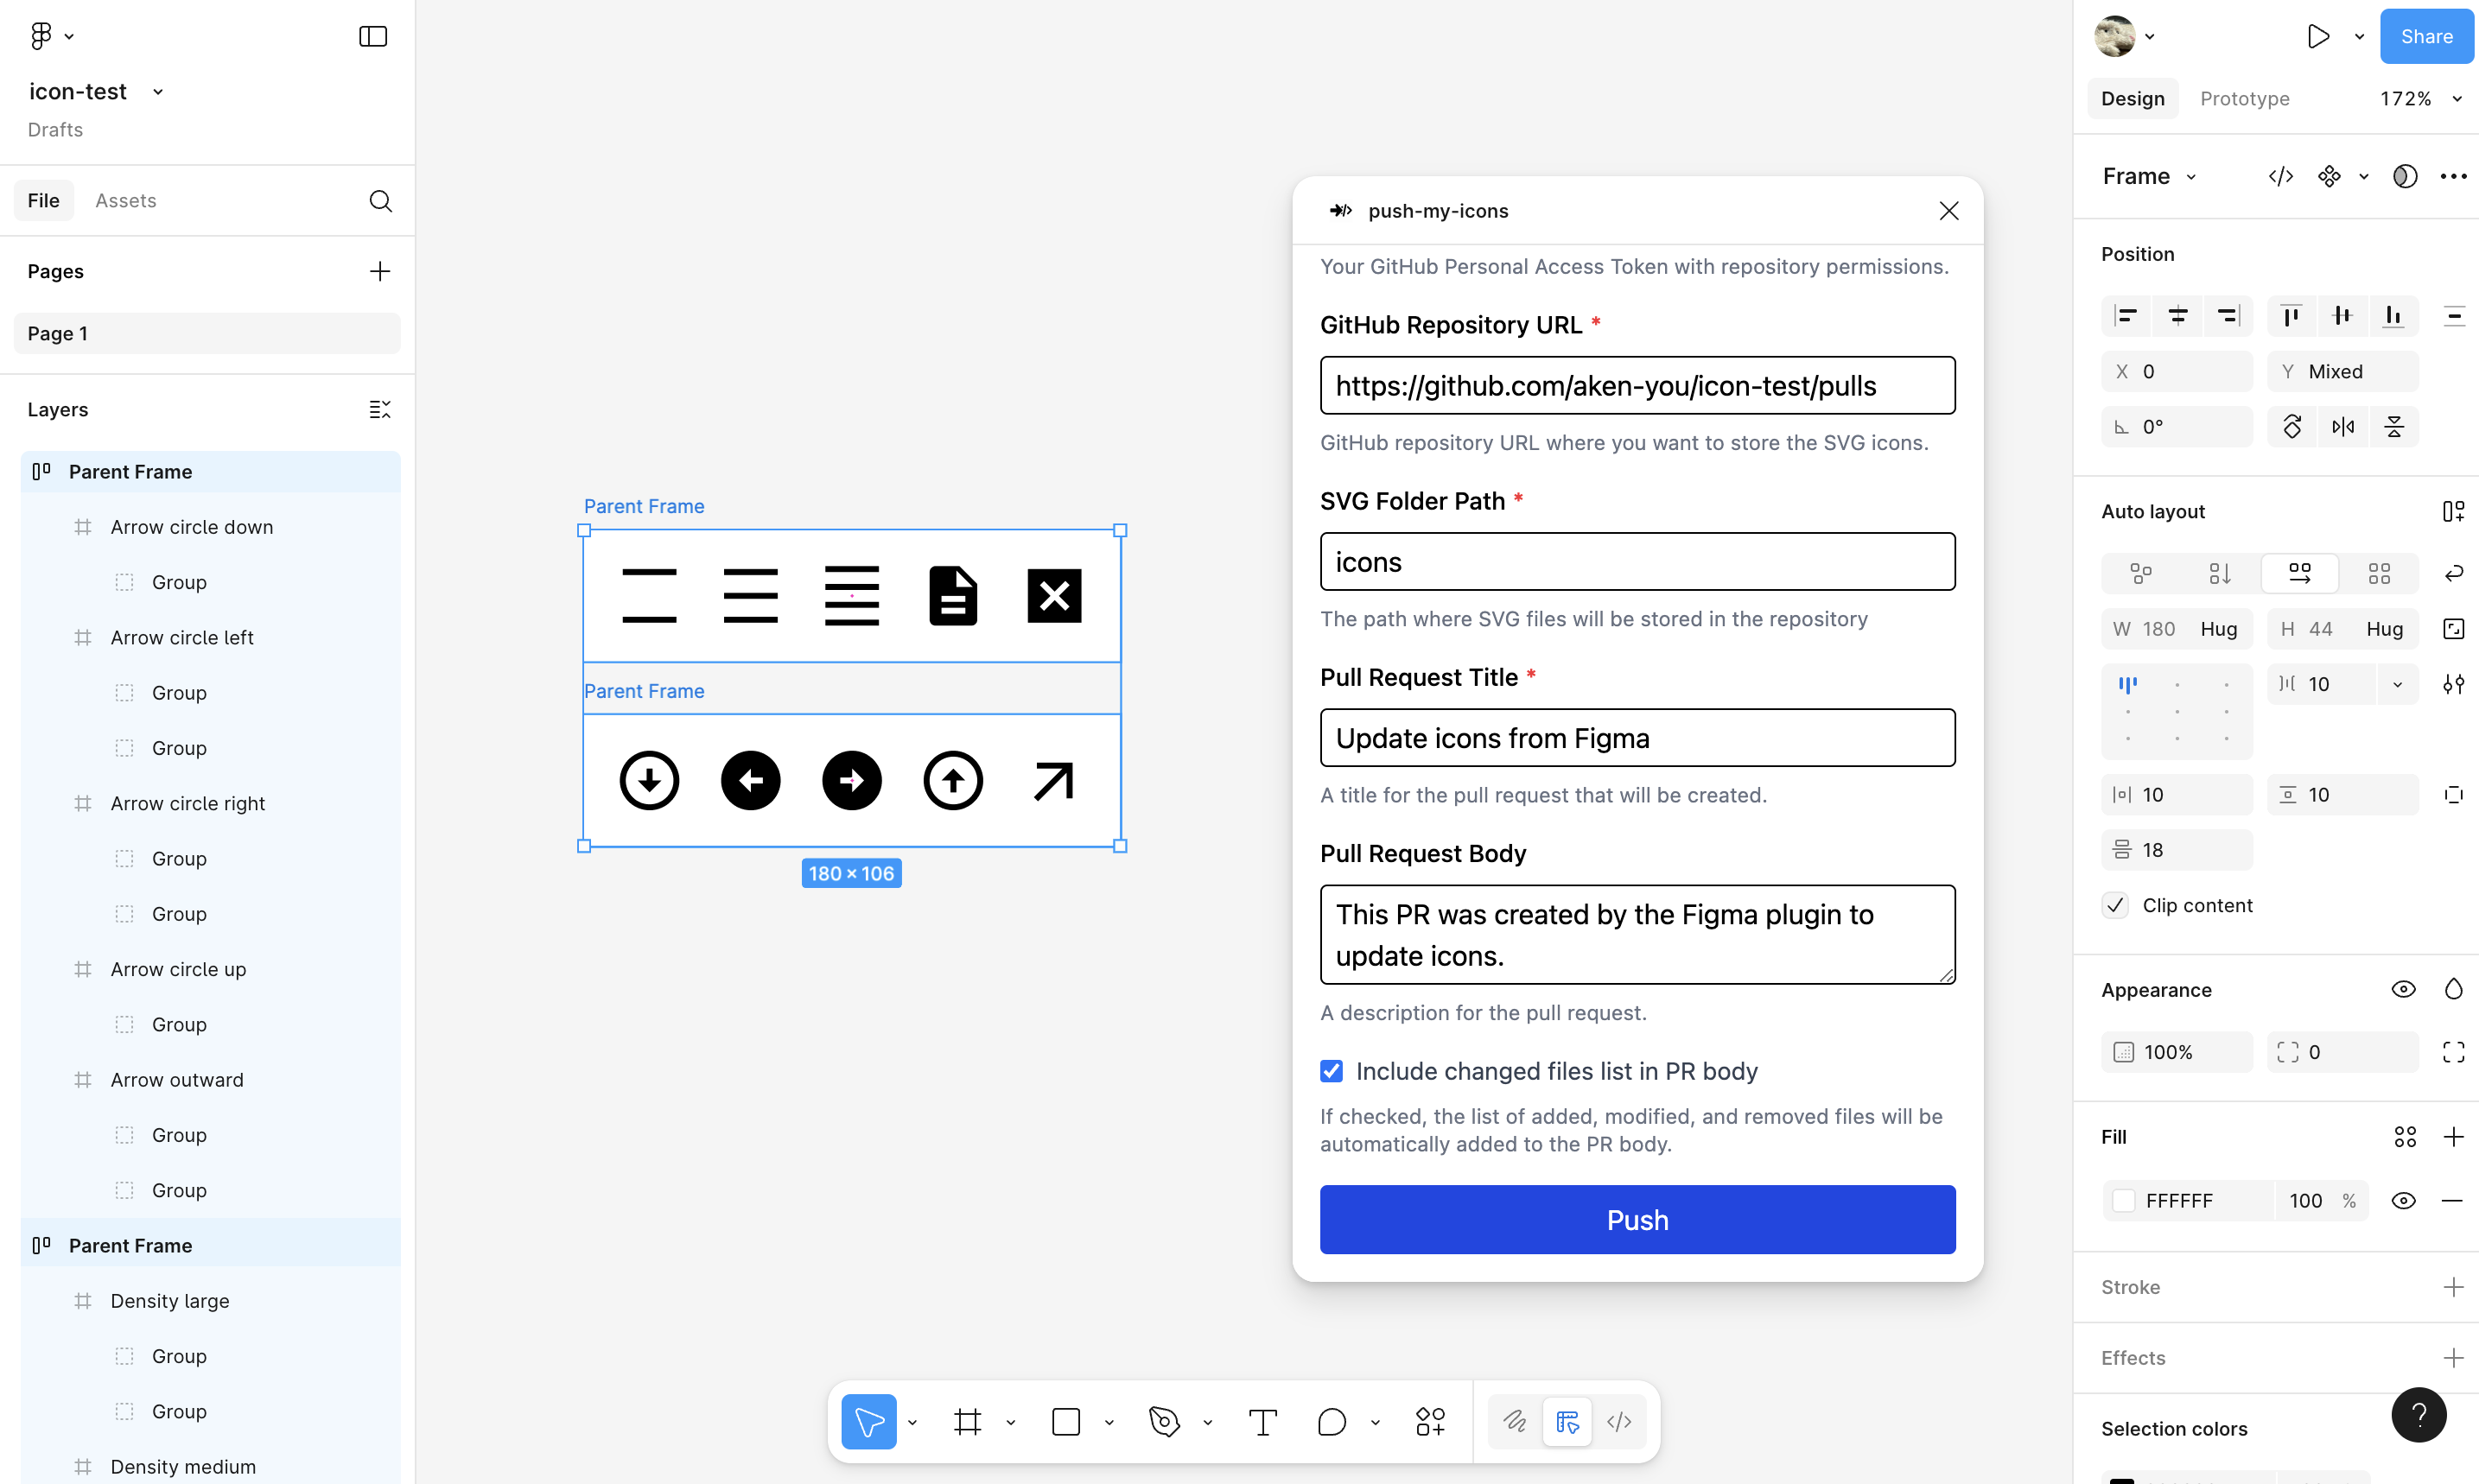Select the Frame tool in bottom toolbar

[x=967, y=1421]
